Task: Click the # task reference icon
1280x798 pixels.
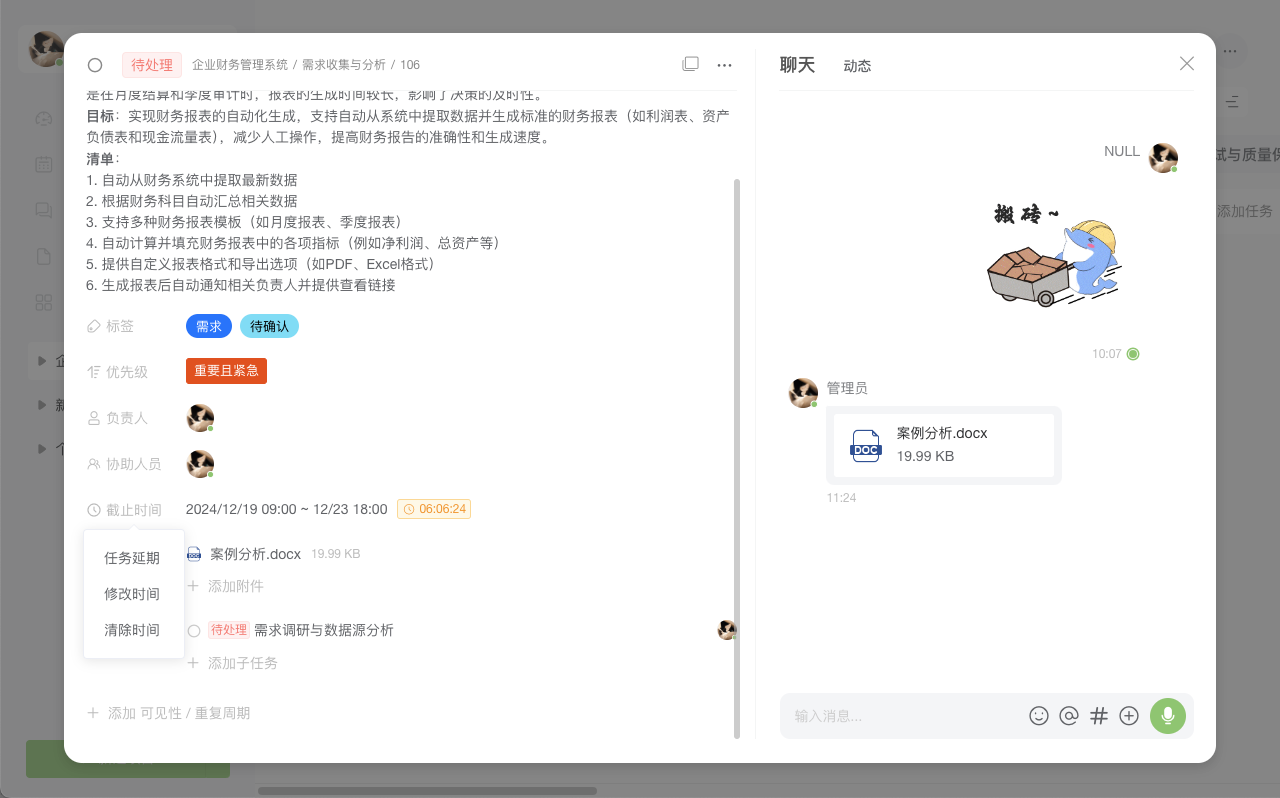Action: (x=1099, y=716)
